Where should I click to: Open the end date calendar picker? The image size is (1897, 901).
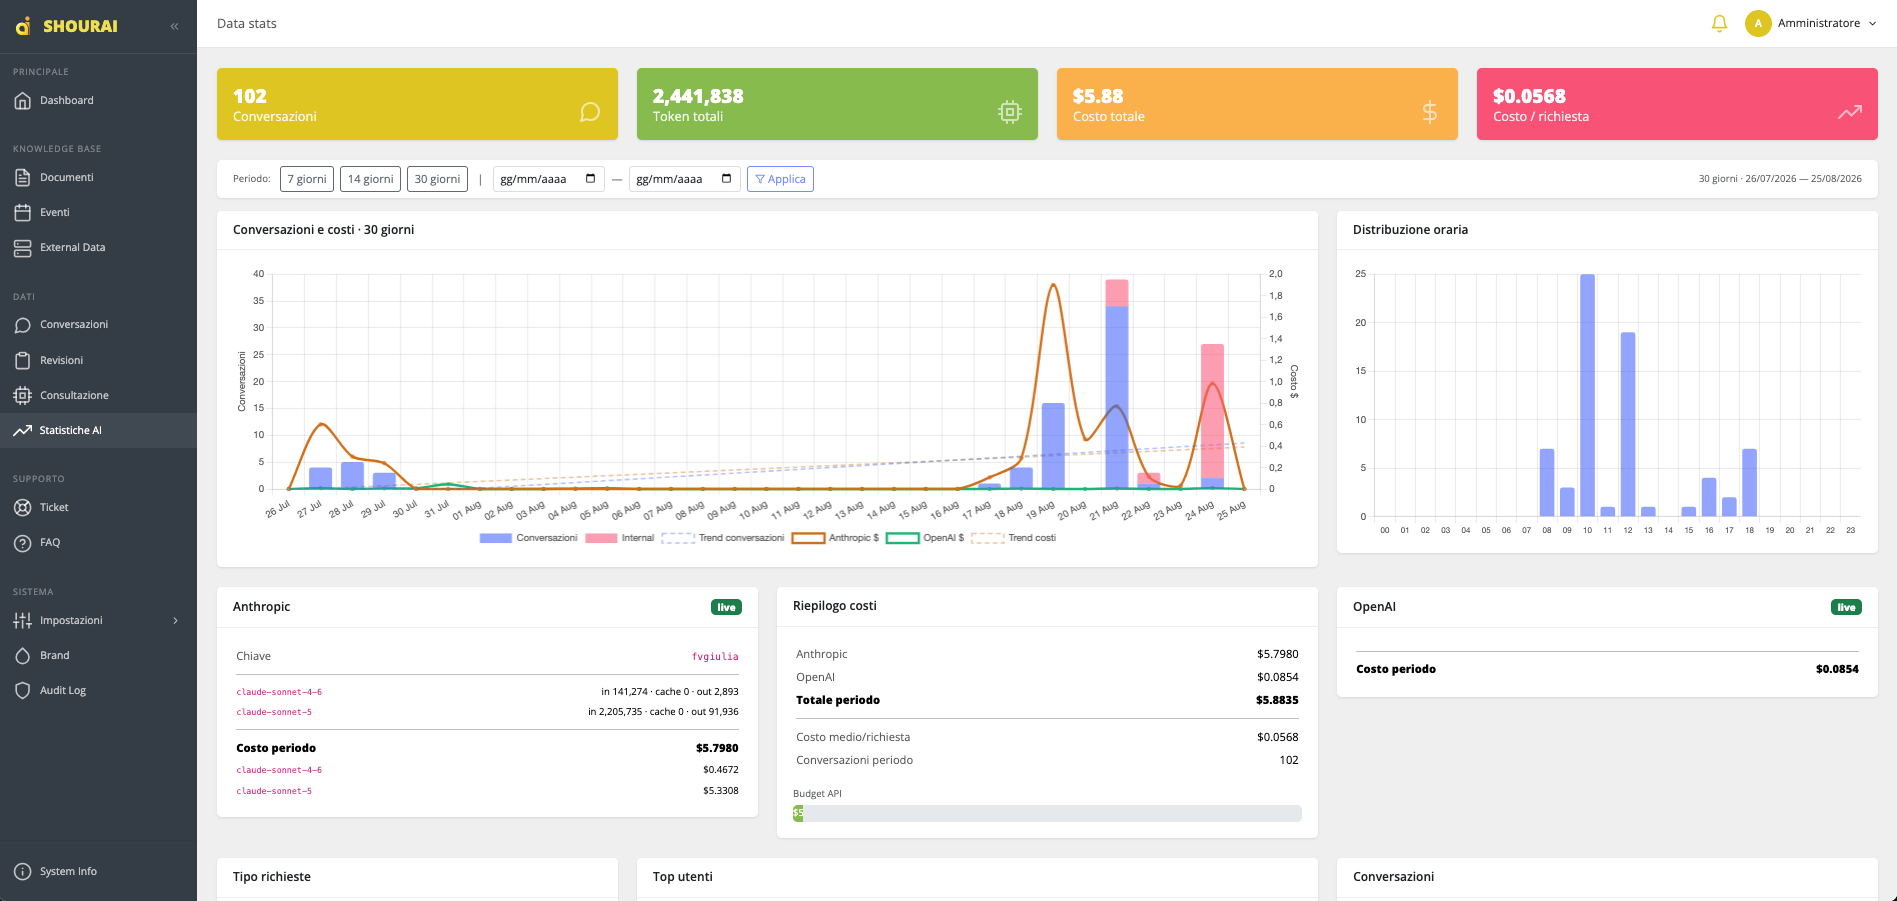point(726,179)
